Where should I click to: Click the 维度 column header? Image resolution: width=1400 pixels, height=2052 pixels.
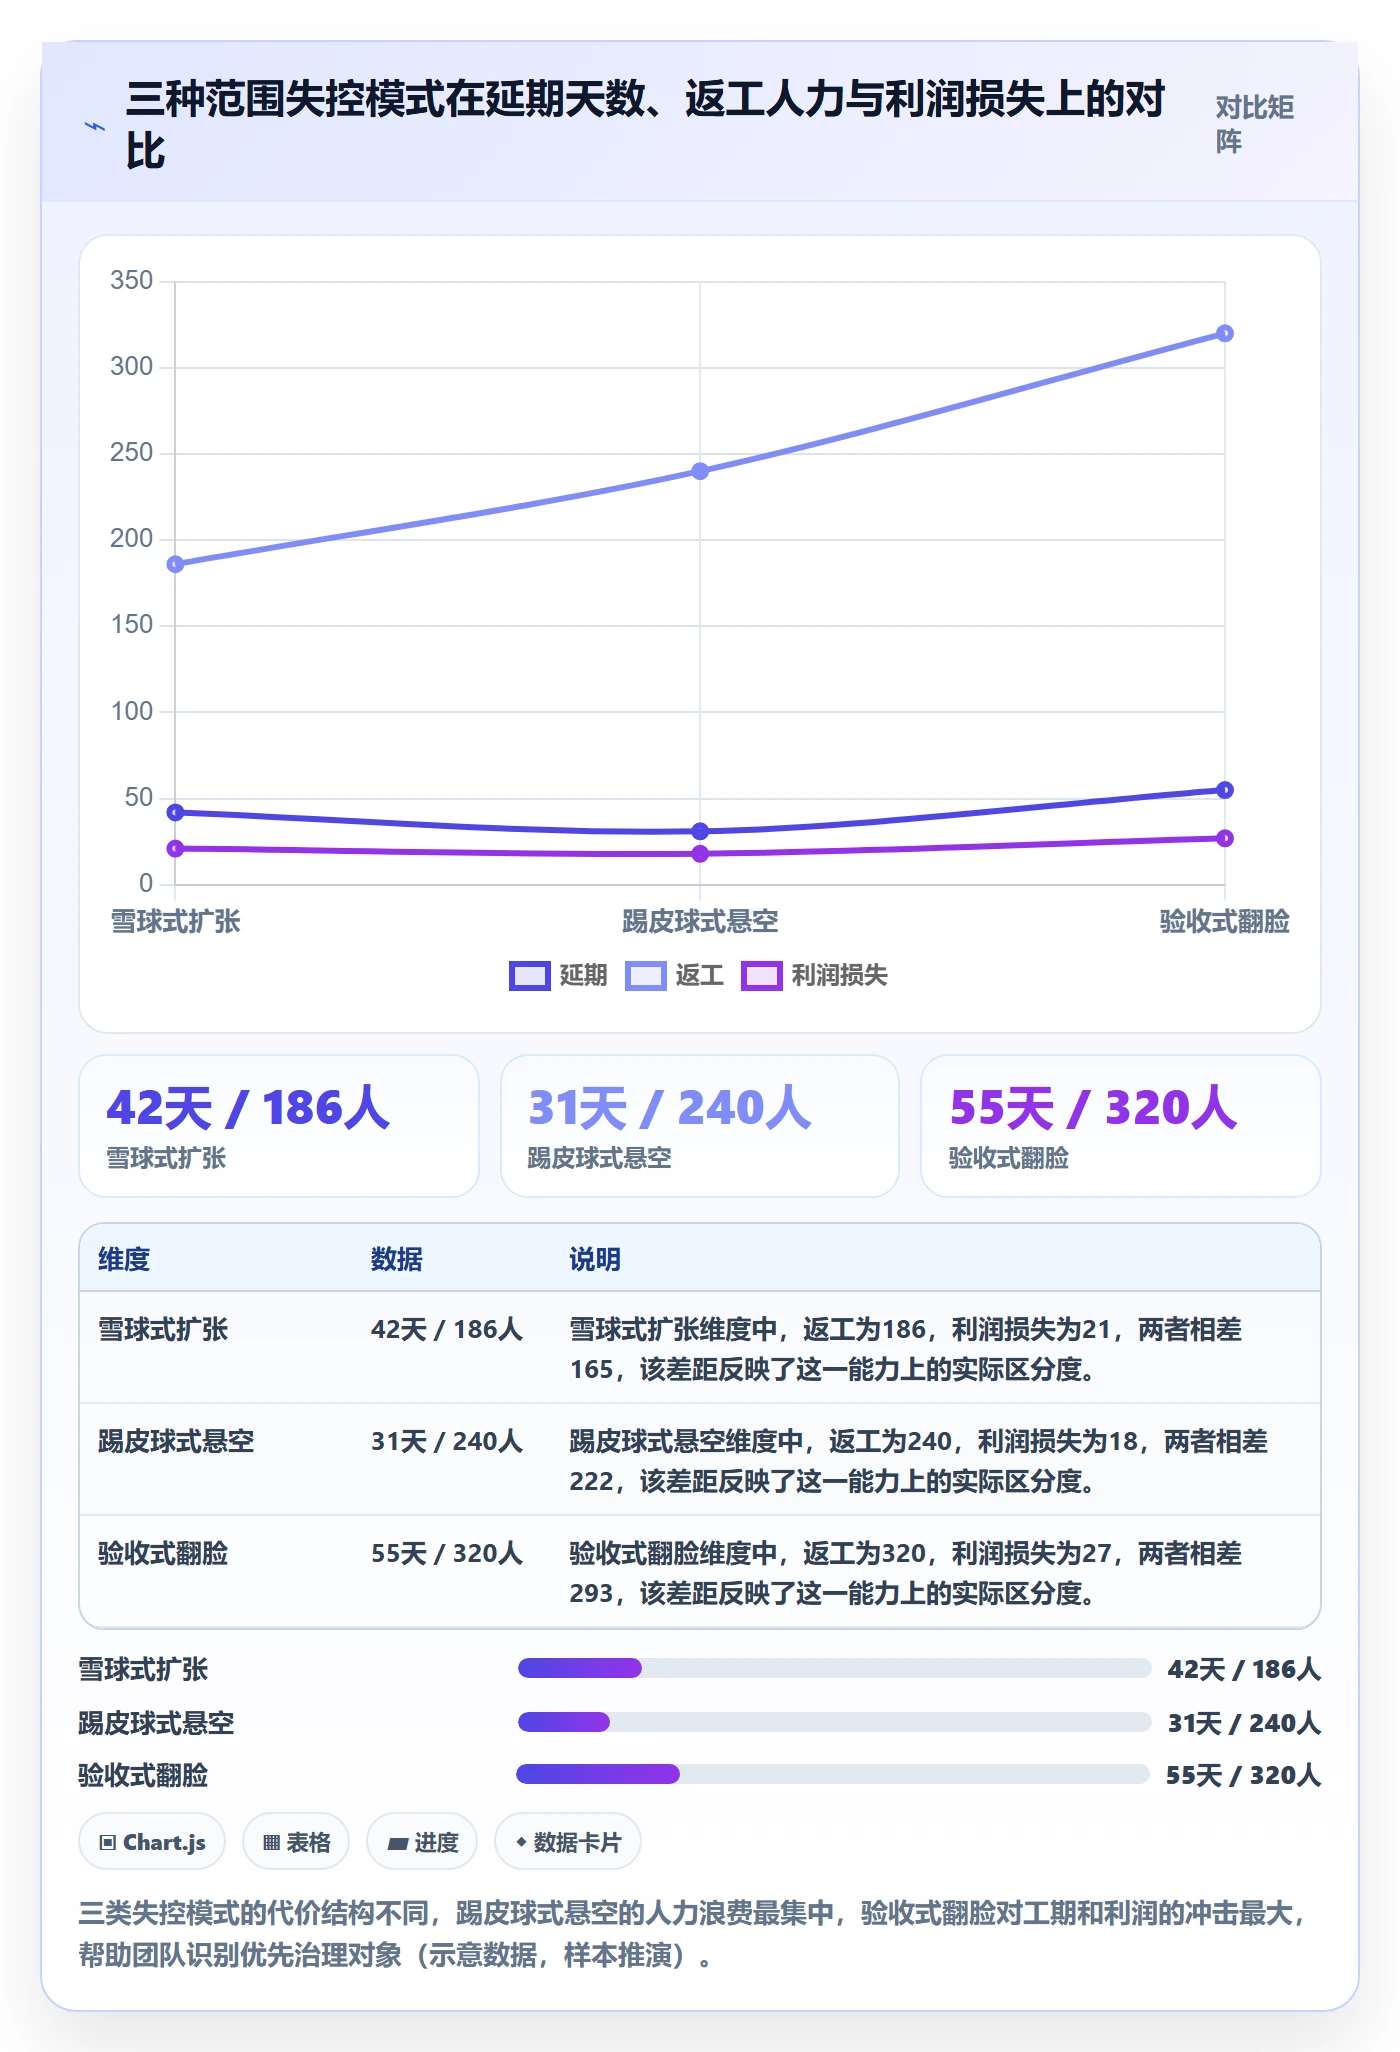tap(124, 1259)
